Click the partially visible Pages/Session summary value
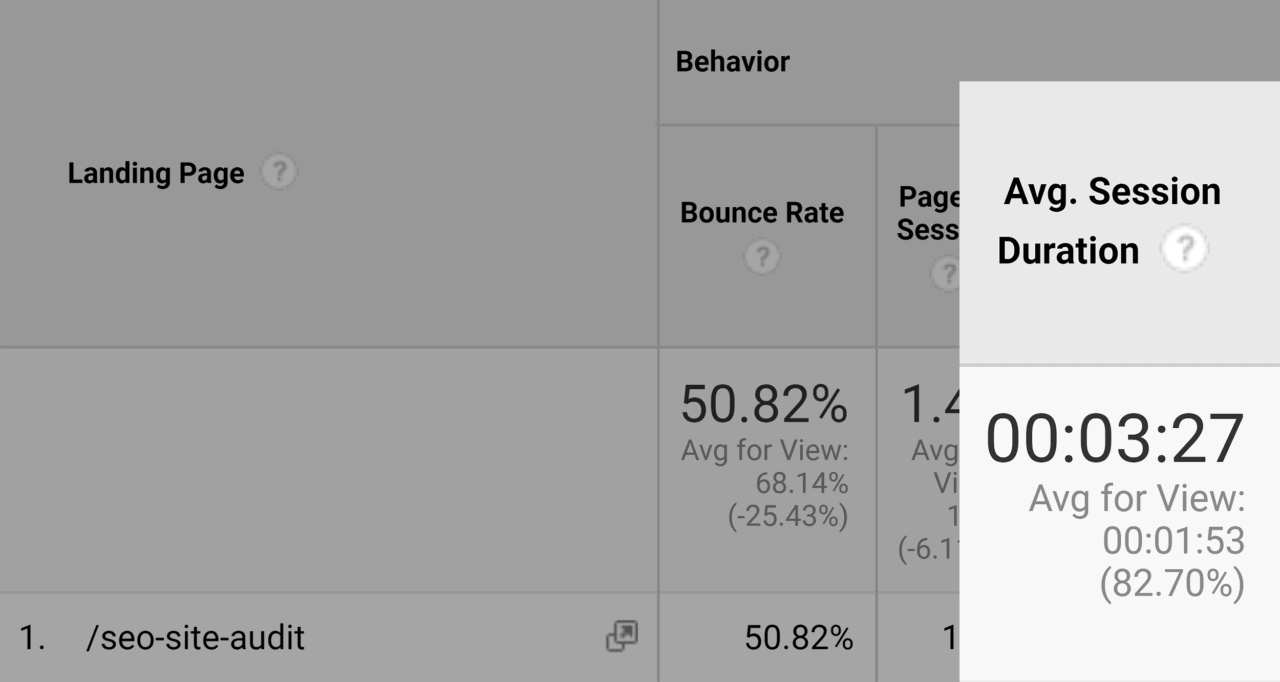The height and width of the screenshot is (682, 1280). click(930, 405)
